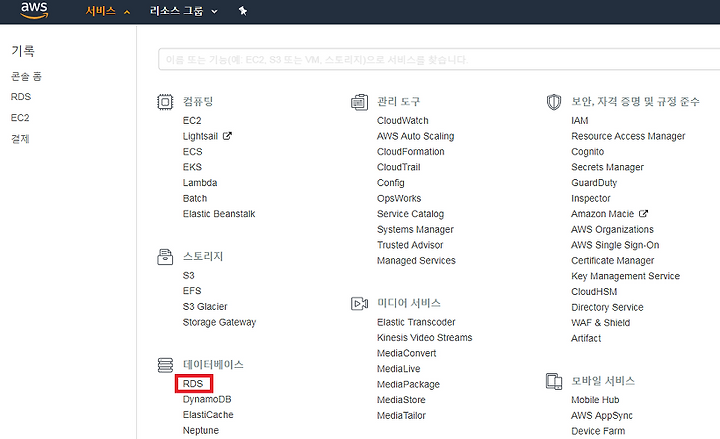
Task: Open CloudWatch
Action: (403, 121)
